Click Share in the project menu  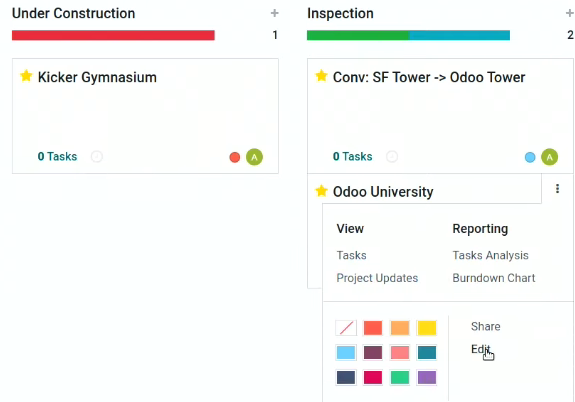coord(486,326)
